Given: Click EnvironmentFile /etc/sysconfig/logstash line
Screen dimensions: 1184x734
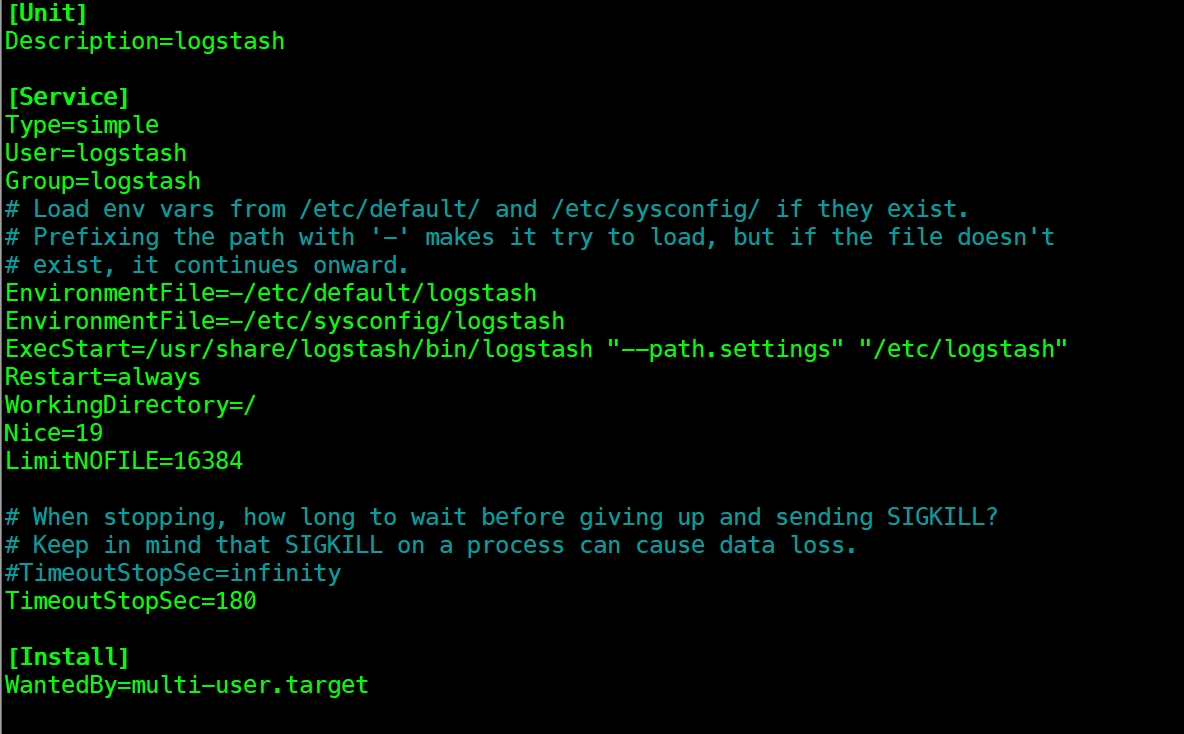Looking at the screenshot, I should [285, 321].
